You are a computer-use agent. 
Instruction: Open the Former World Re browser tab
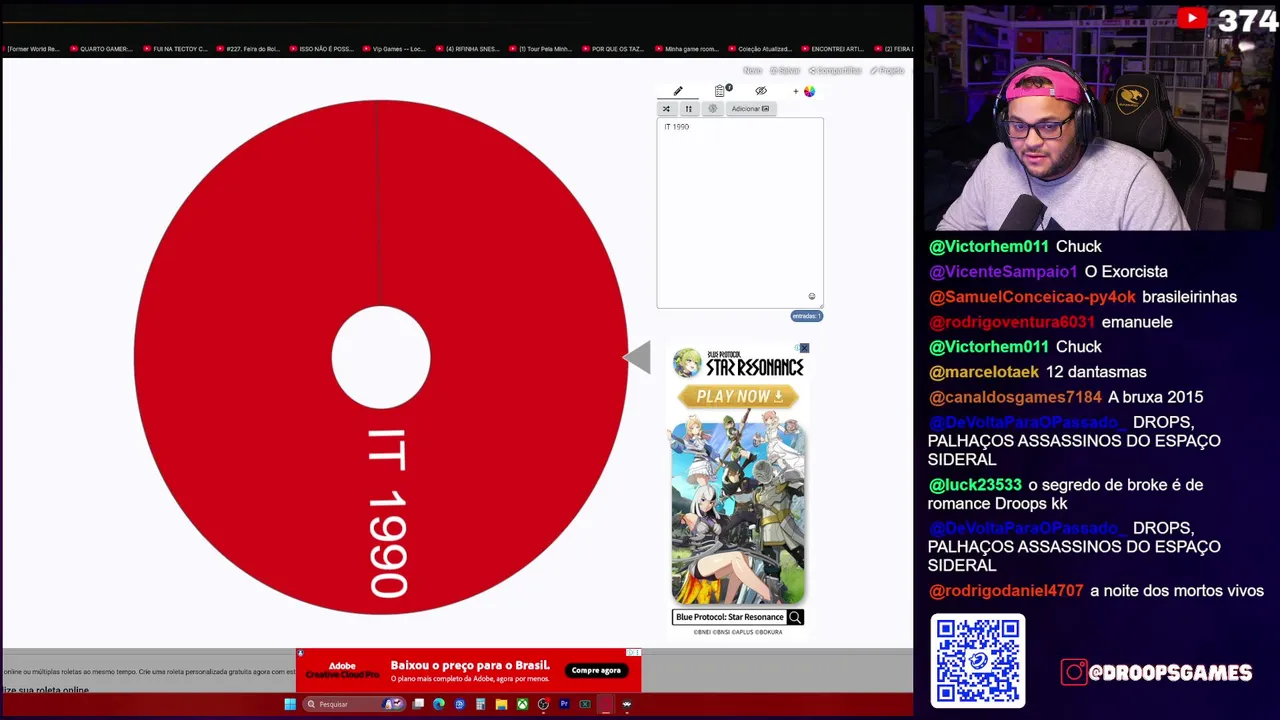click(31, 49)
